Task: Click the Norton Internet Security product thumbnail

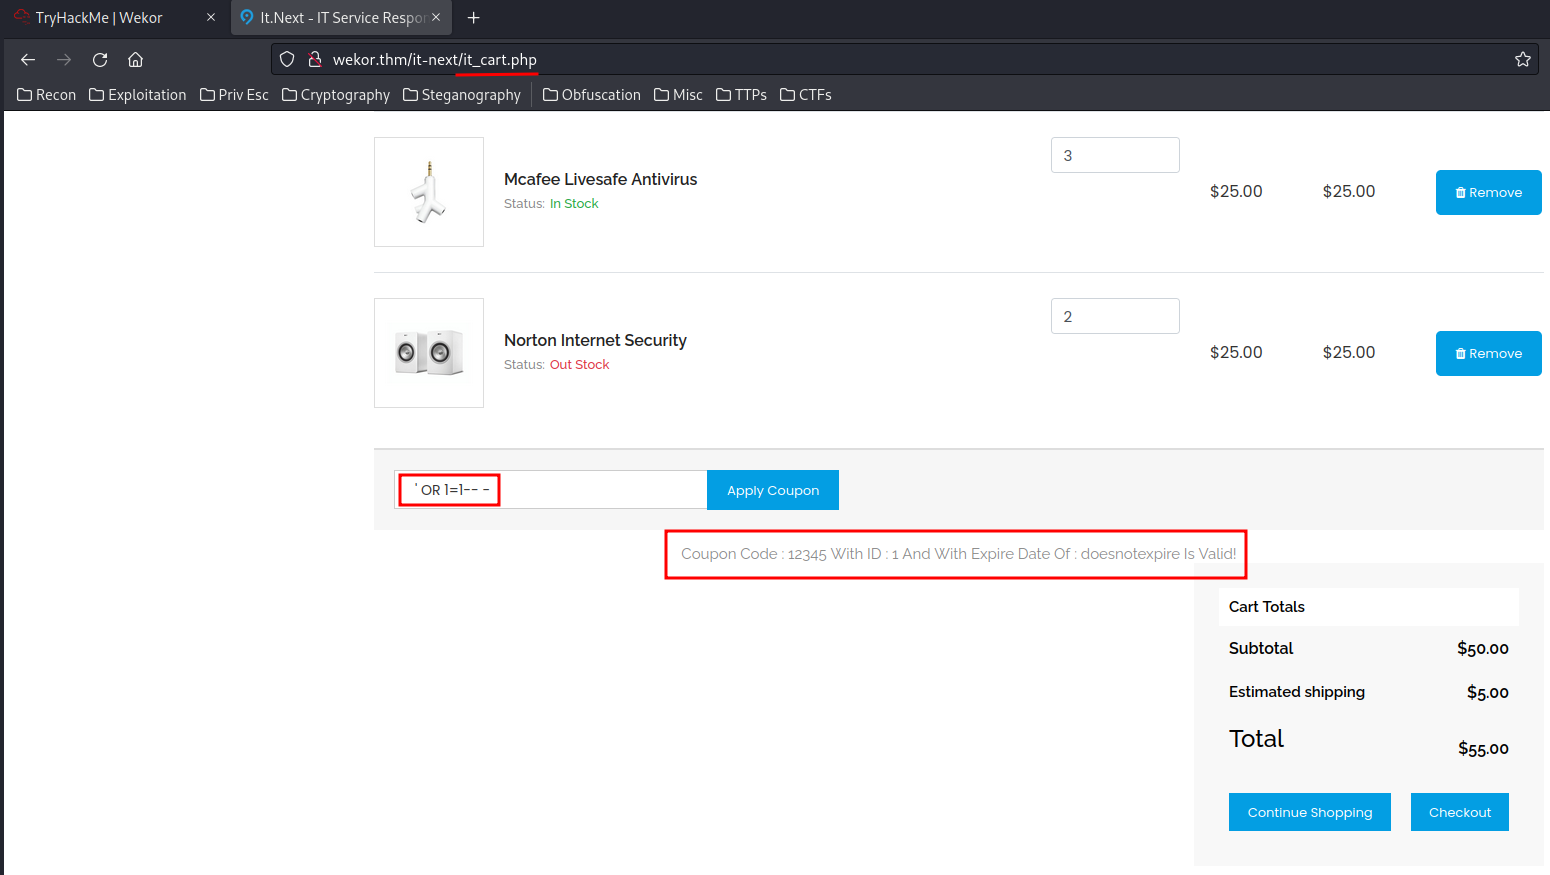Action: click(429, 353)
